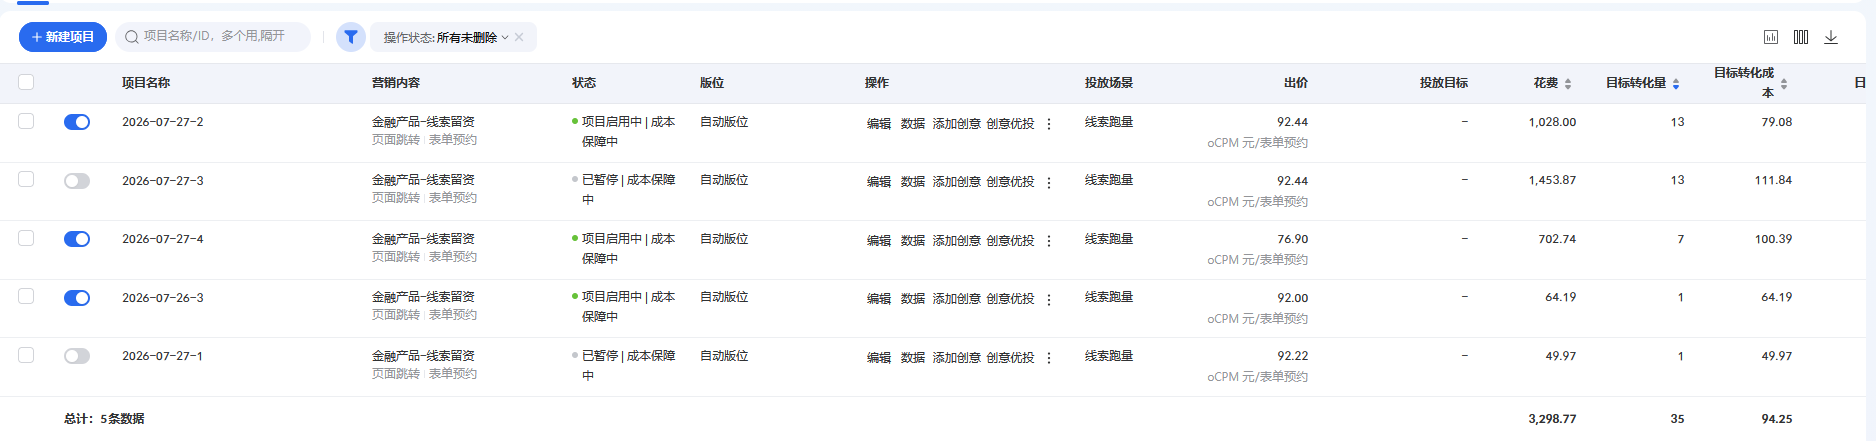Click the 营销内容 column header
Screen dimensions: 1876x441
pyautogui.click(x=396, y=83)
